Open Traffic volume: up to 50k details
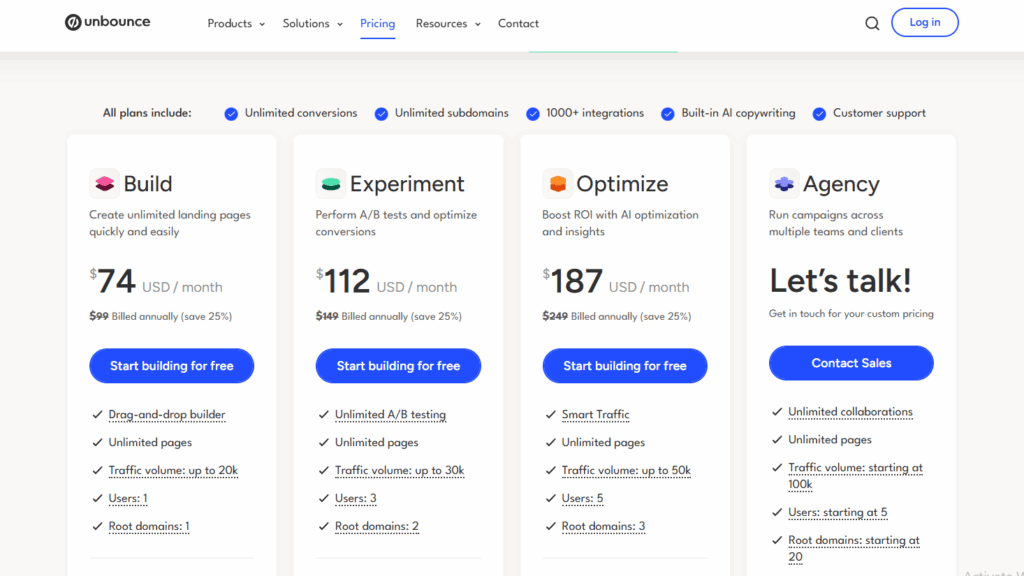 (x=626, y=470)
